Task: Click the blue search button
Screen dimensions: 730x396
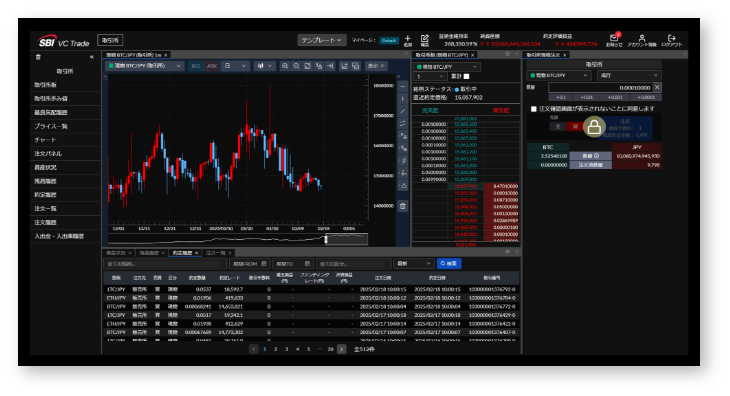Action: (449, 263)
